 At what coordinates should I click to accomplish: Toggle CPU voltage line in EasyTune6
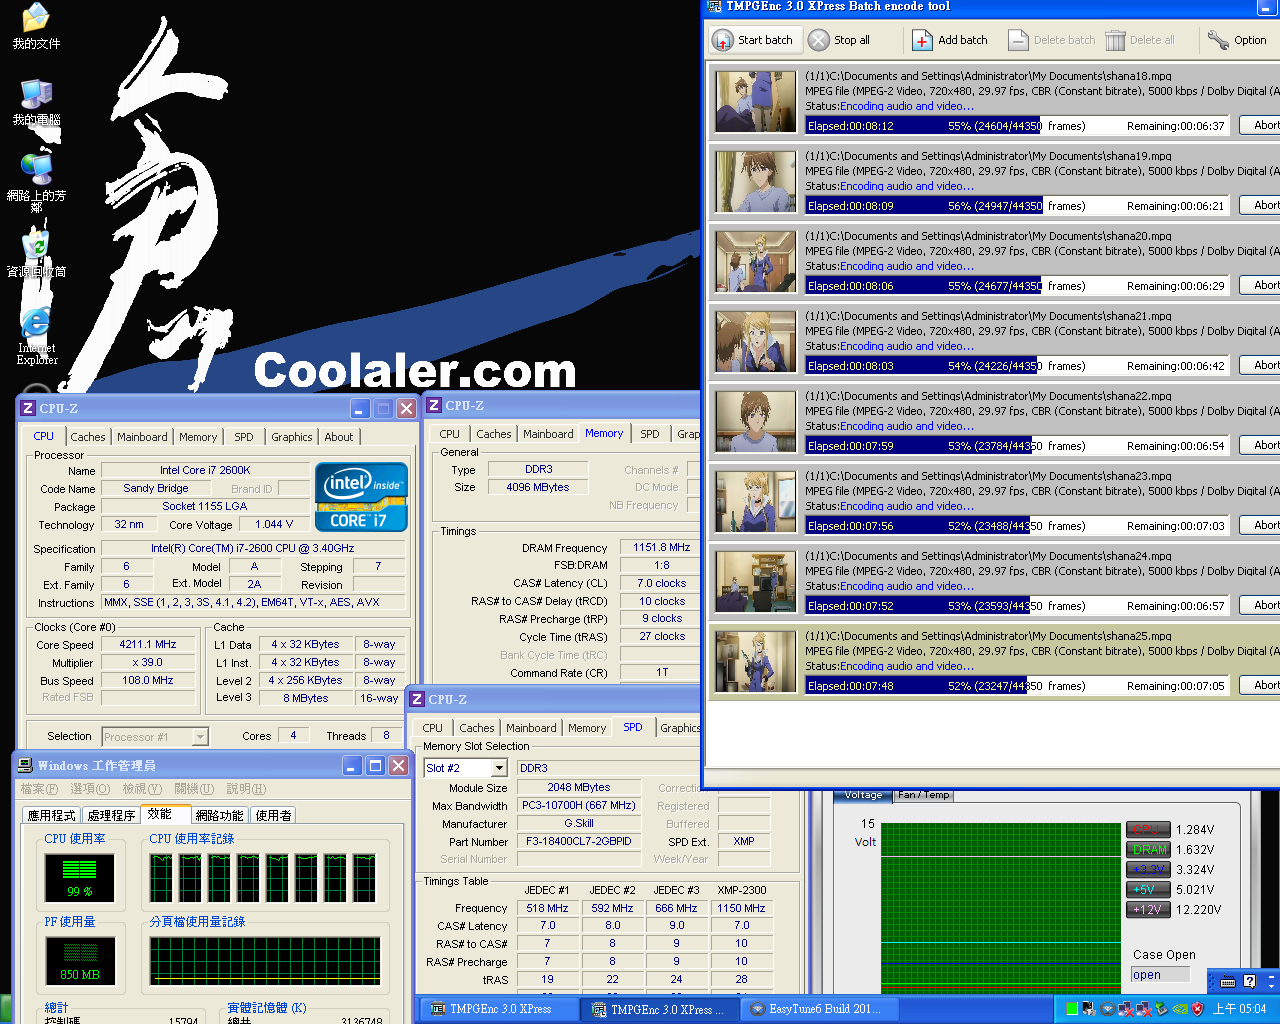pos(1148,829)
